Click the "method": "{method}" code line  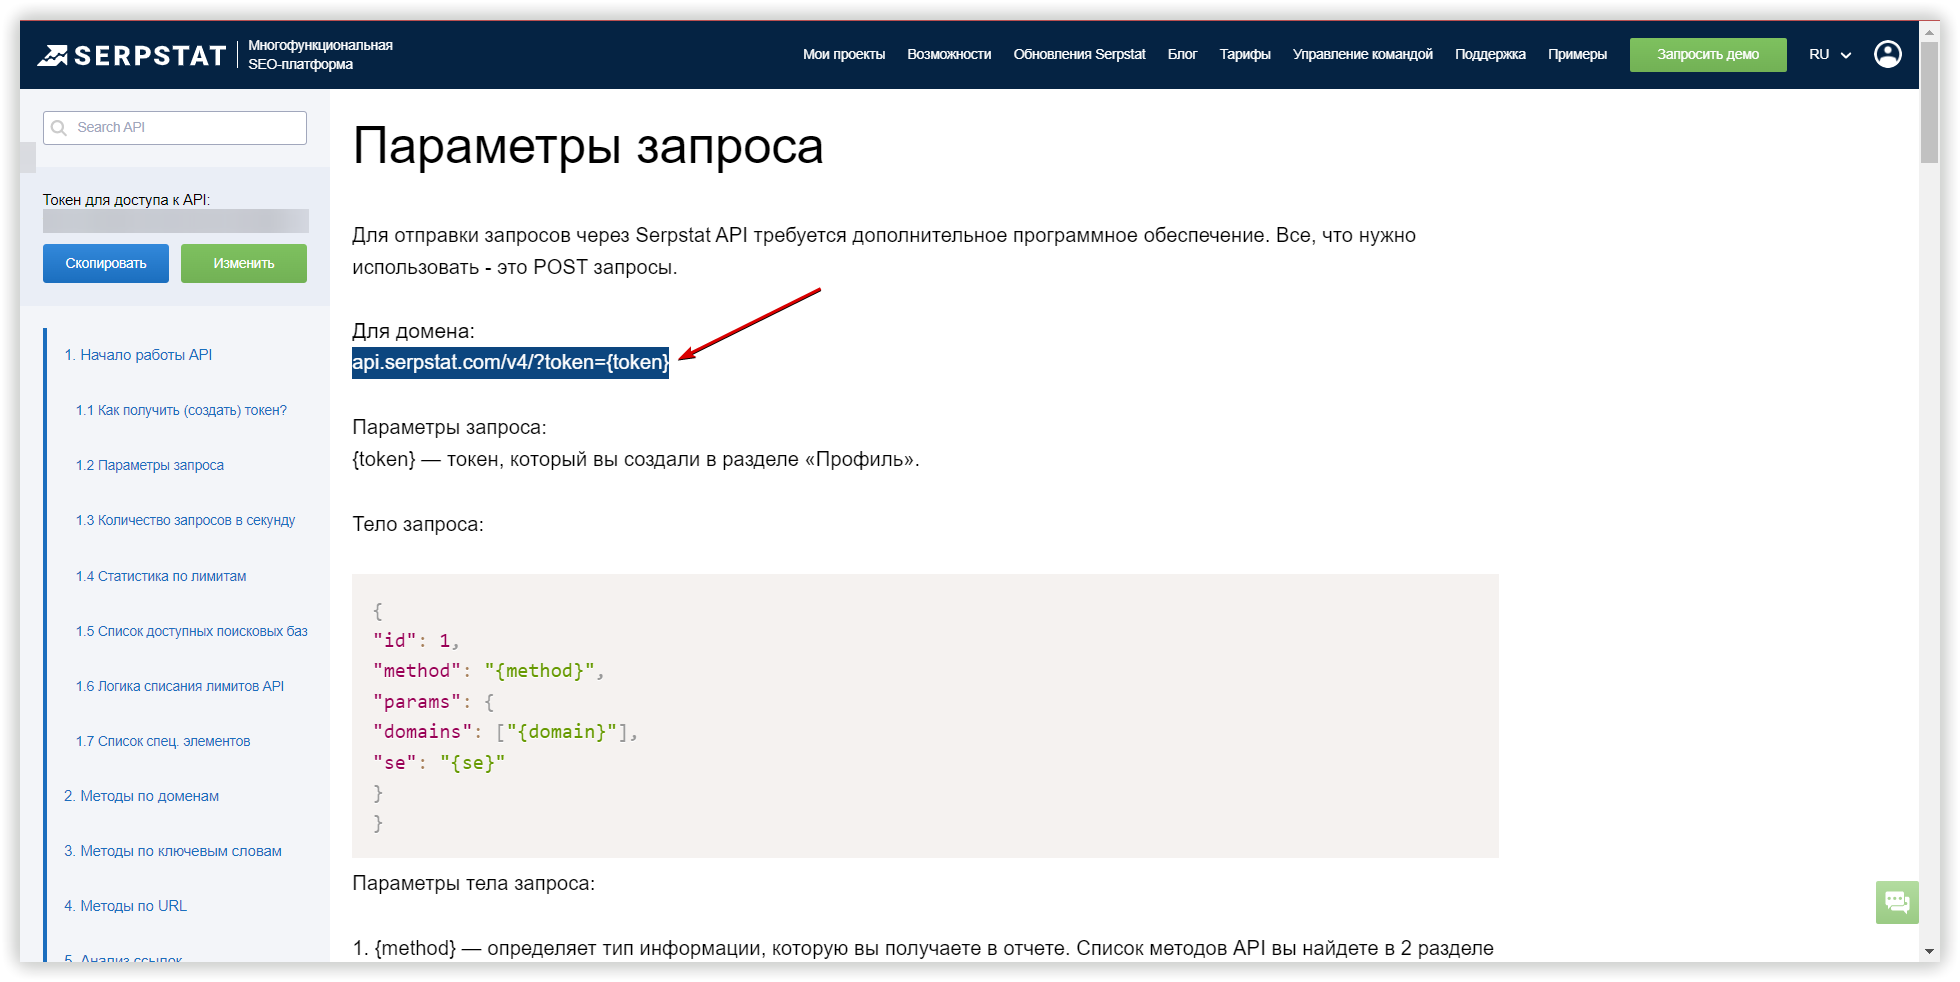point(489,671)
